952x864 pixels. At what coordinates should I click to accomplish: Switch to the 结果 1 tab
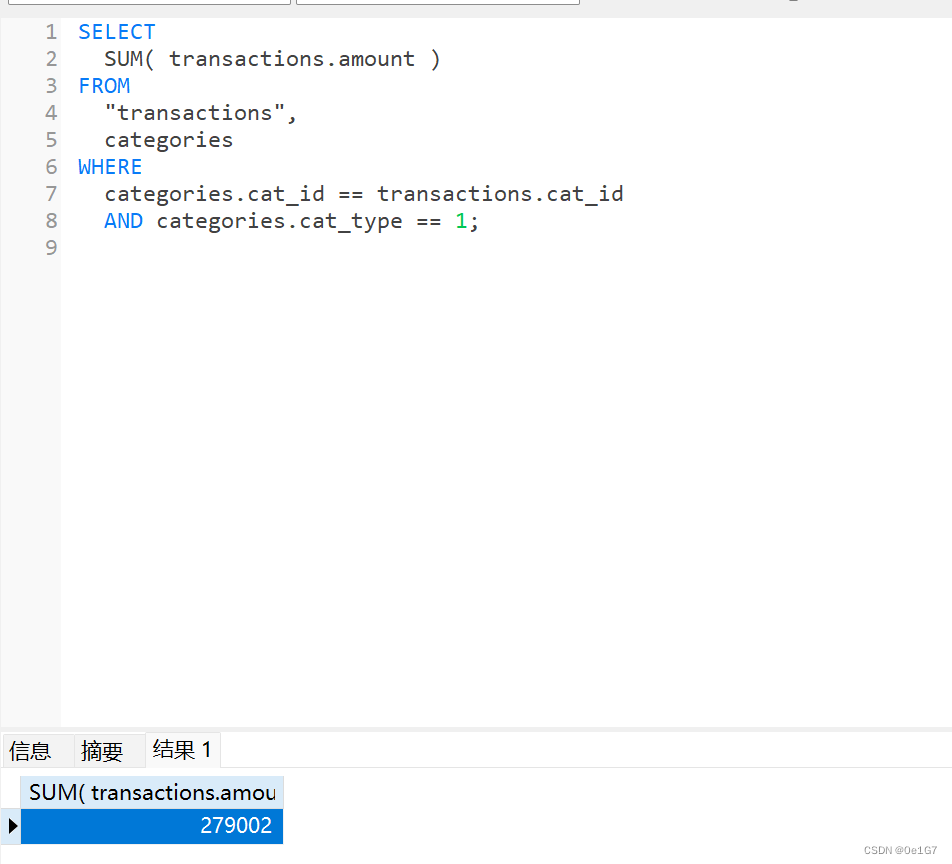pyautogui.click(x=182, y=750)
